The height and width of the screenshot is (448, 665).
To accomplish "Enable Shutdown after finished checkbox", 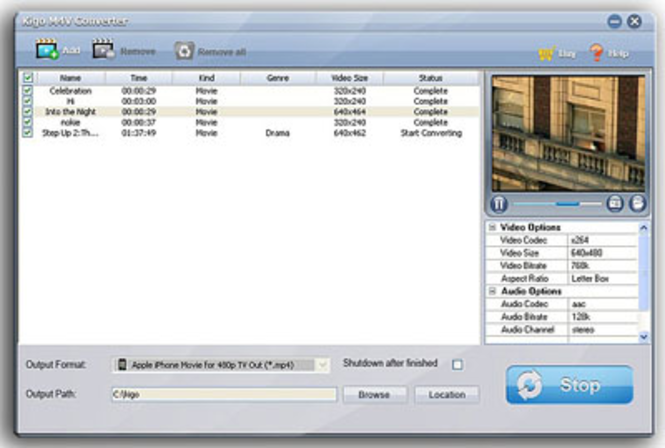I will click(x=457, y=364).
